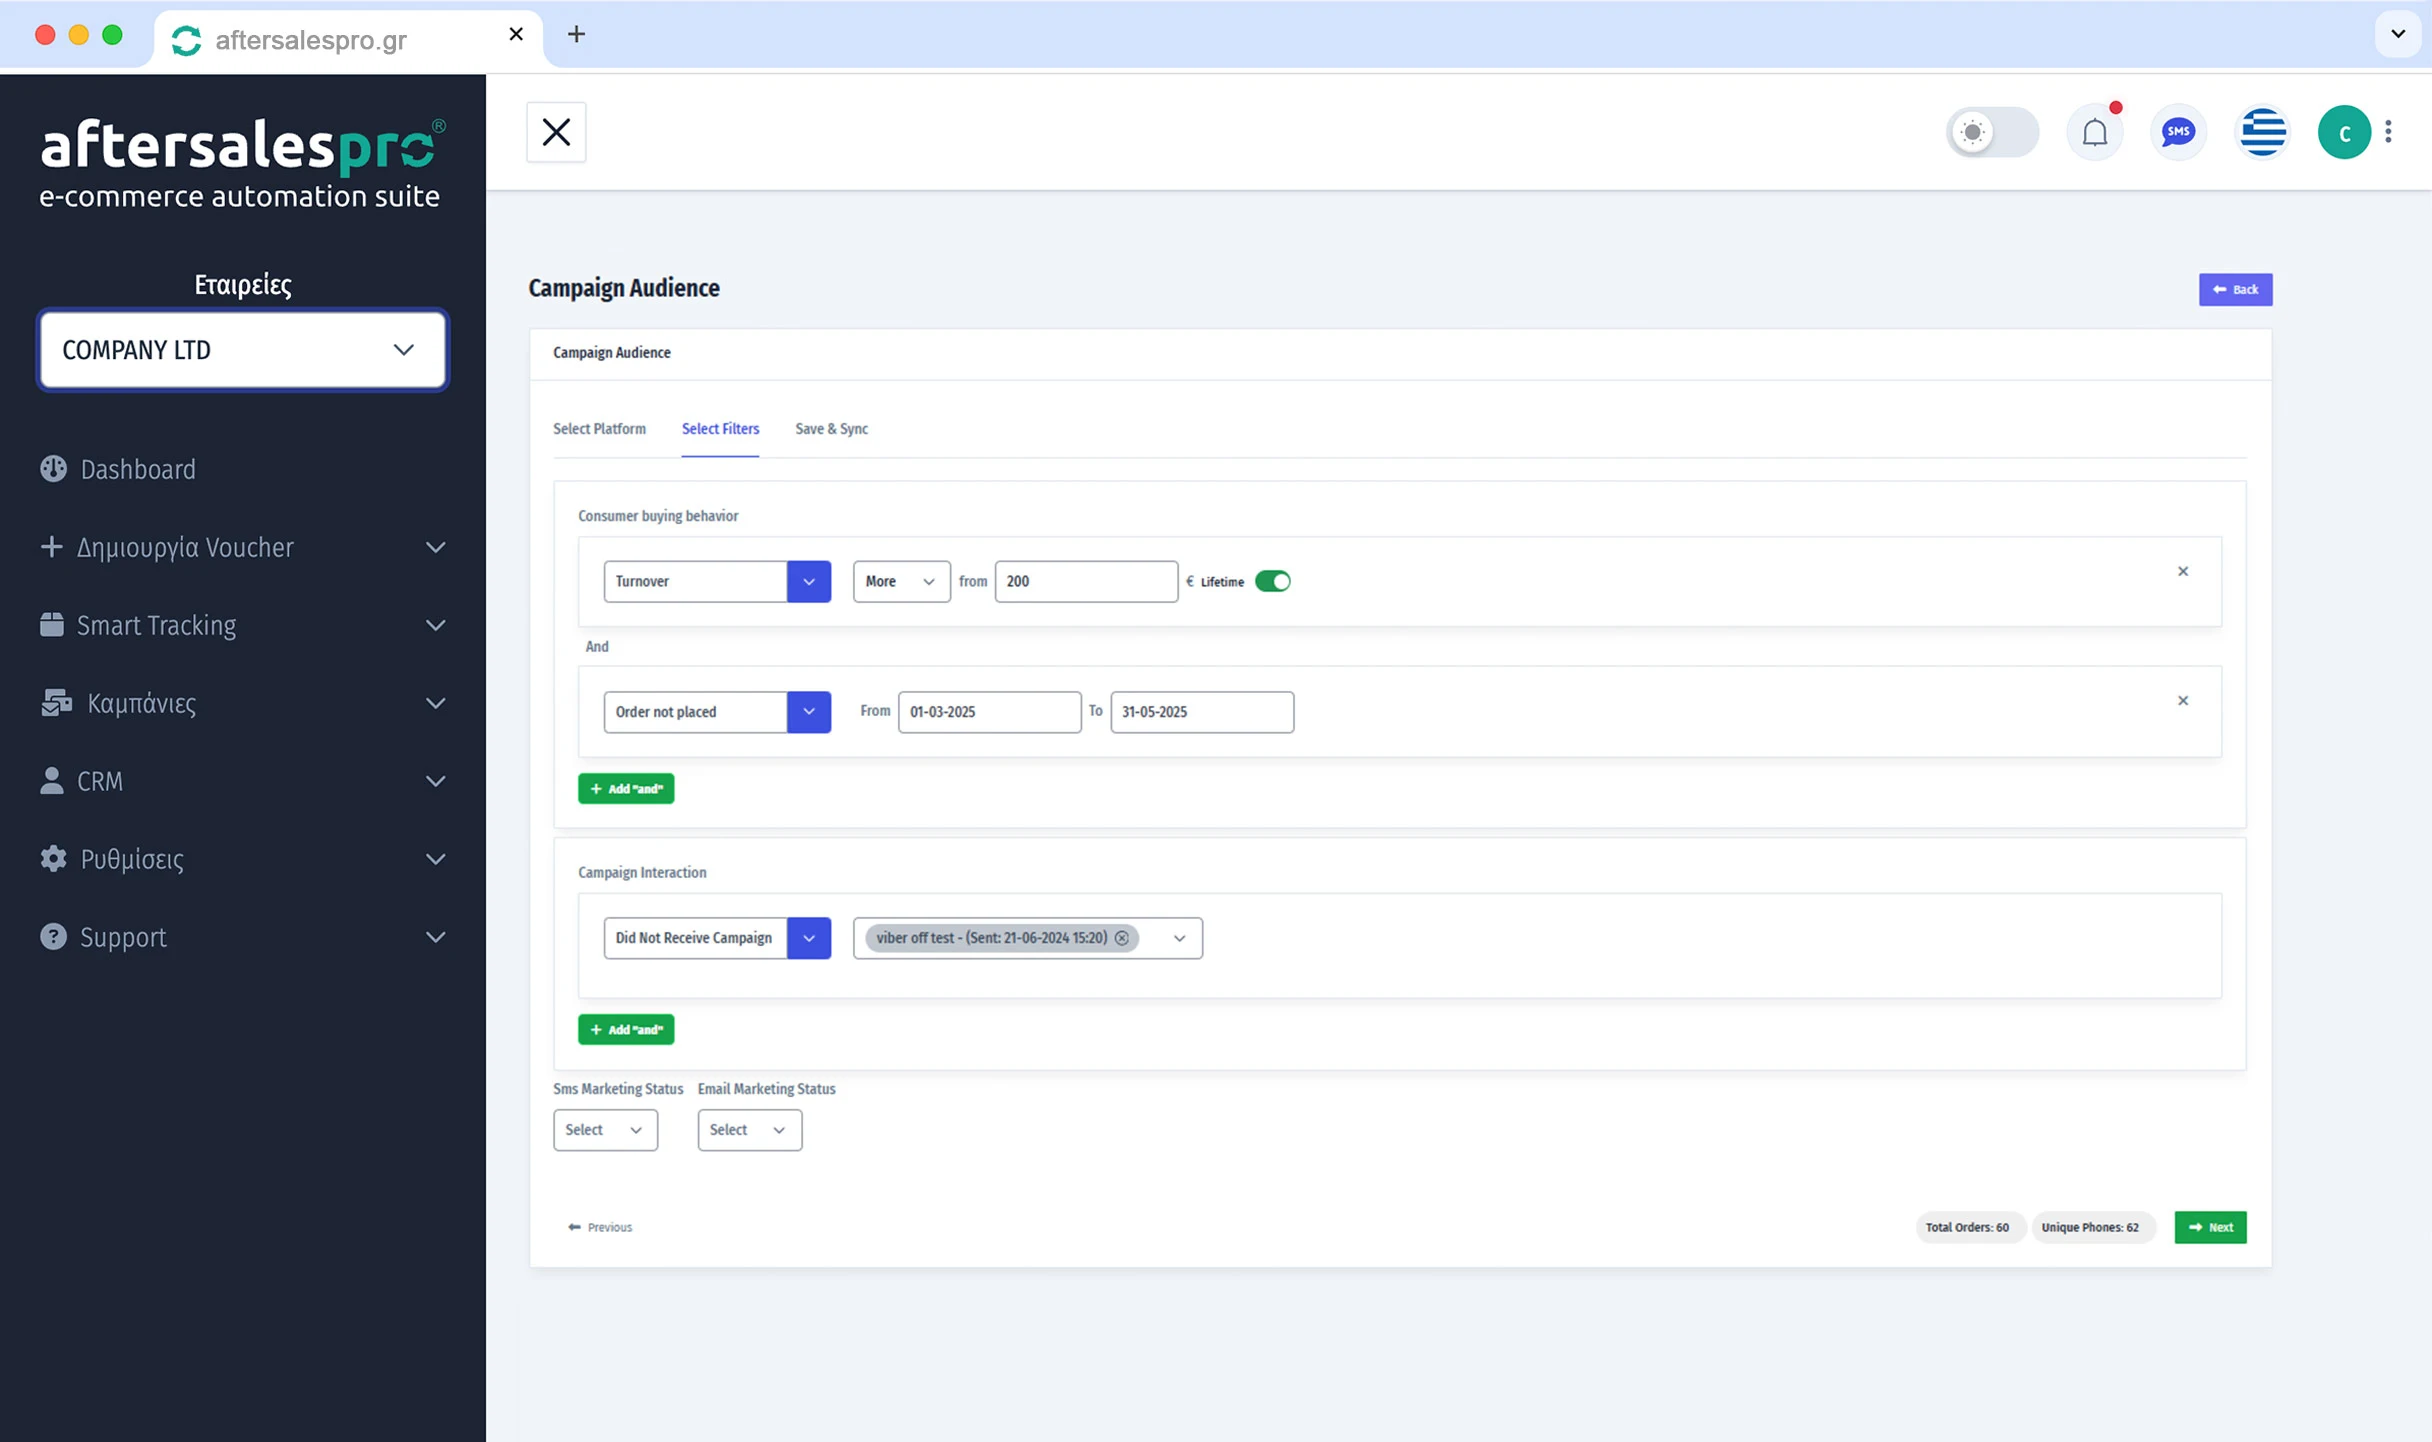The image size is (2432, 1442).
Task: Open the three-dot overflow menu
Action: [x=2389, y=131]
